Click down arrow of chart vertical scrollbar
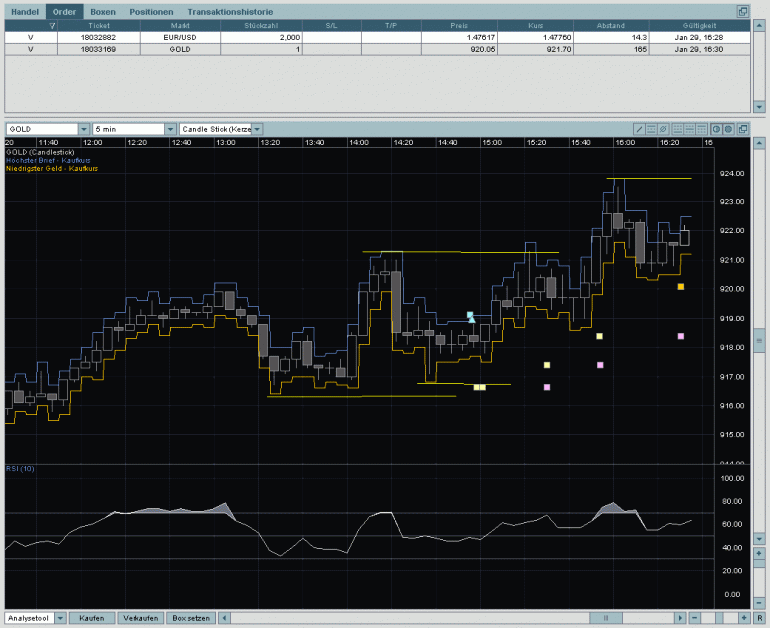770x628 pixels. pos(759,539)
